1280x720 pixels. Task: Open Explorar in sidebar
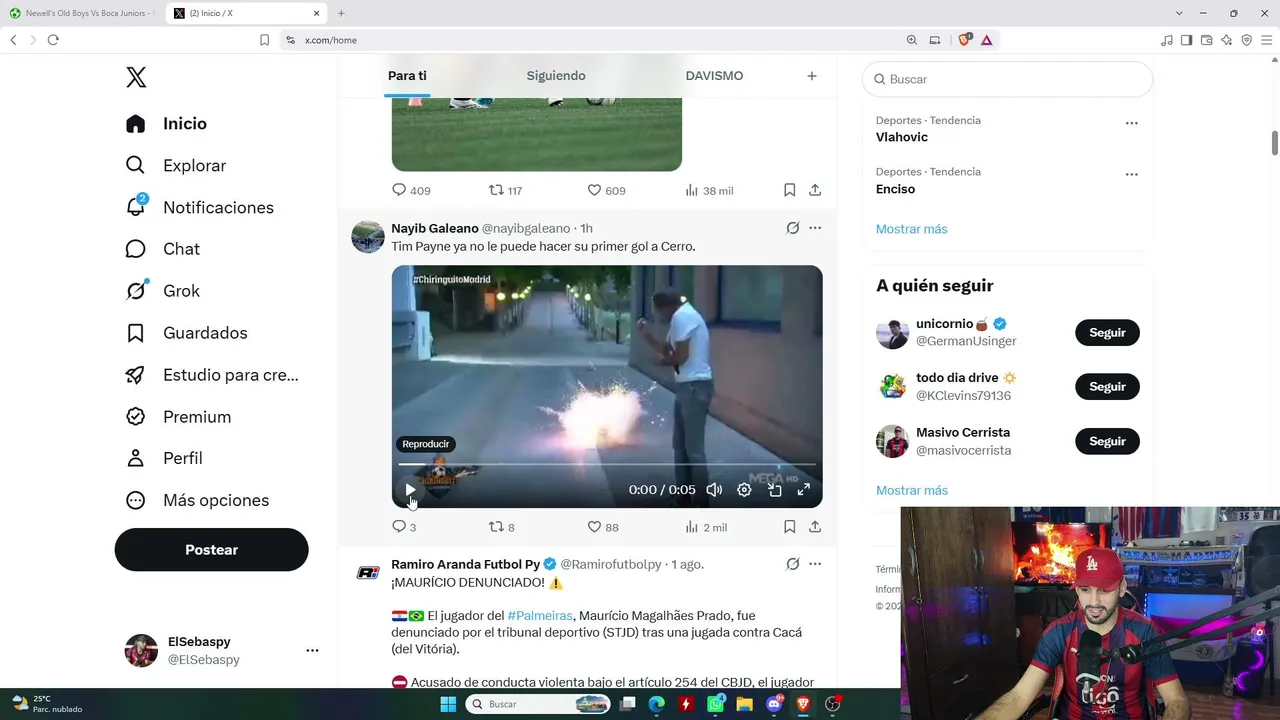[176, 166]
